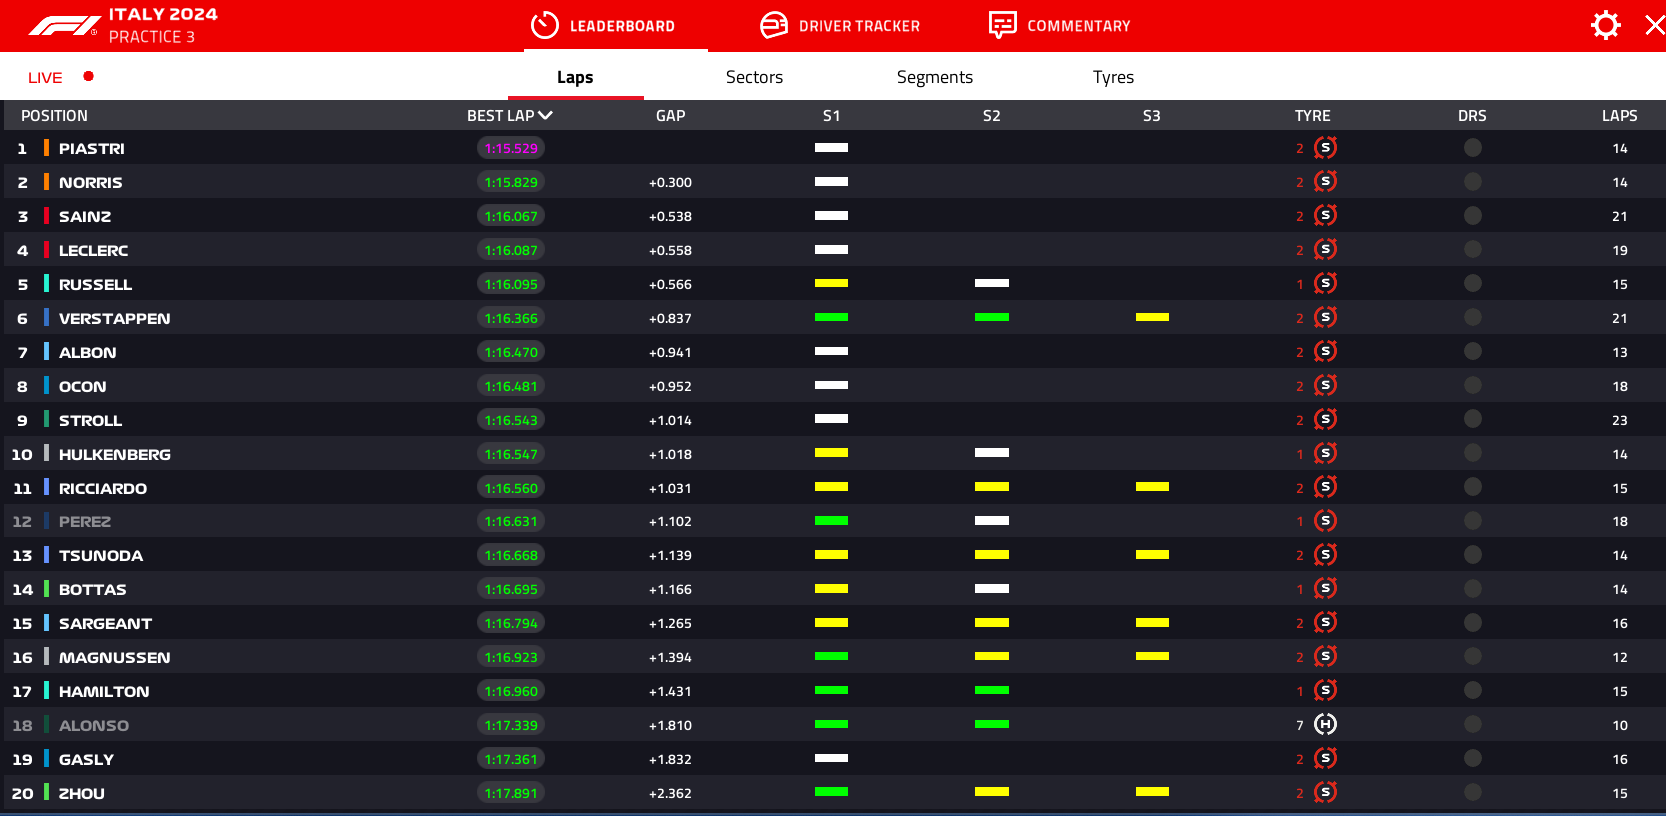
Task: Click Leclerc's +0.558 gap value
Action: click(x=670, y=251)
